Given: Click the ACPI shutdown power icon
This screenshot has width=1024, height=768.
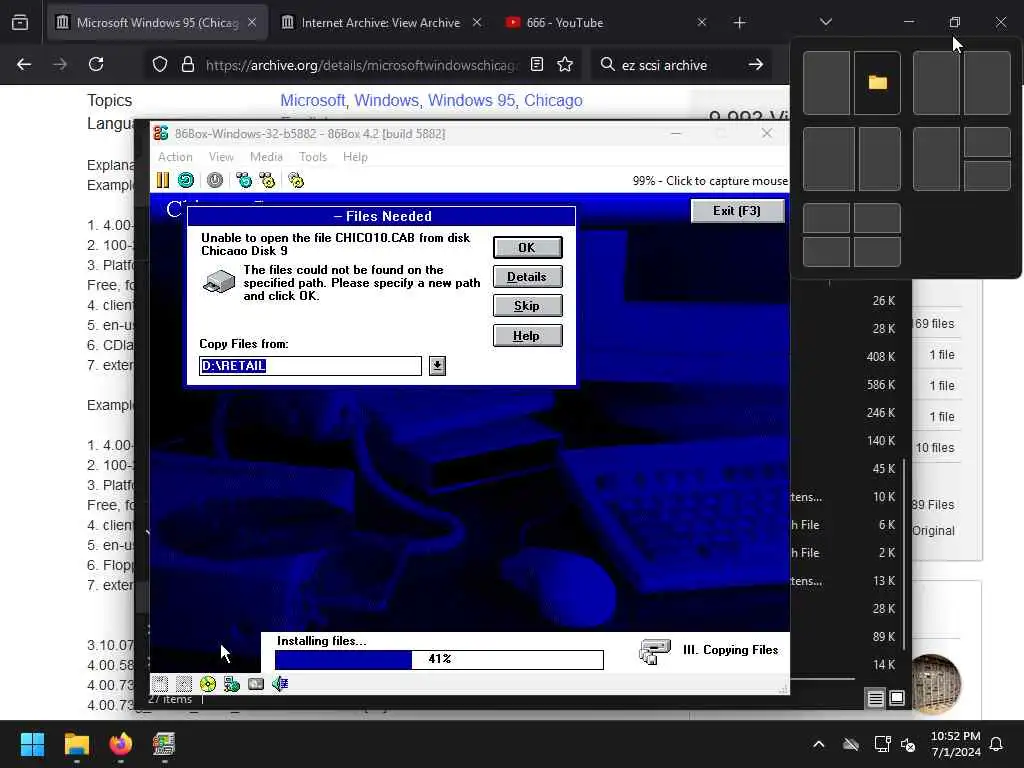Looking at the screenshot, I should [x=215, y=180].
